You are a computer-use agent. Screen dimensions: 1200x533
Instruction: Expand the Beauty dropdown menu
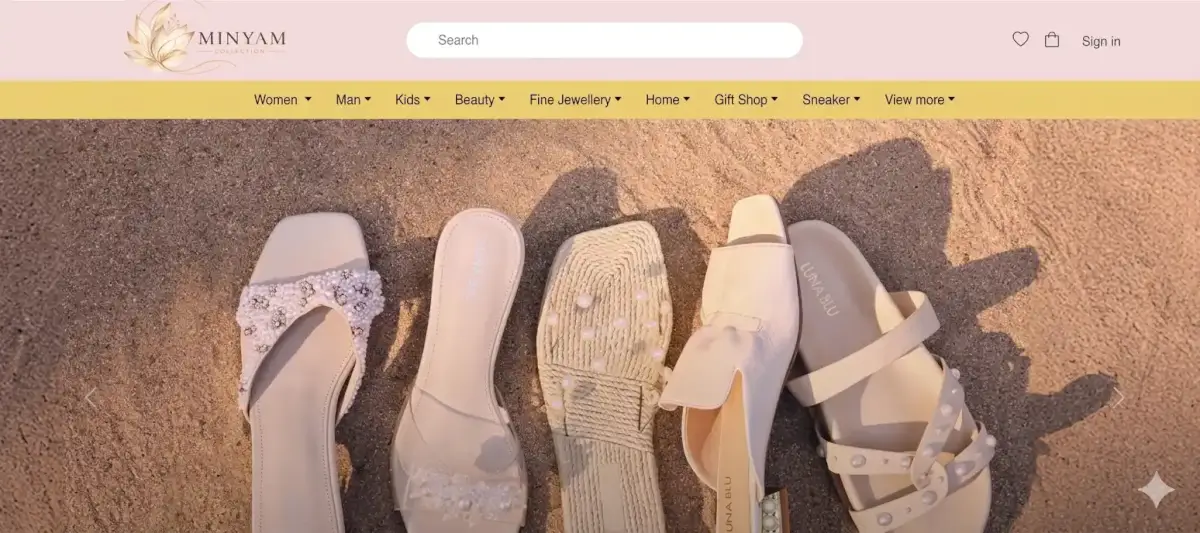pyautogui.click(x=480, y=99)
